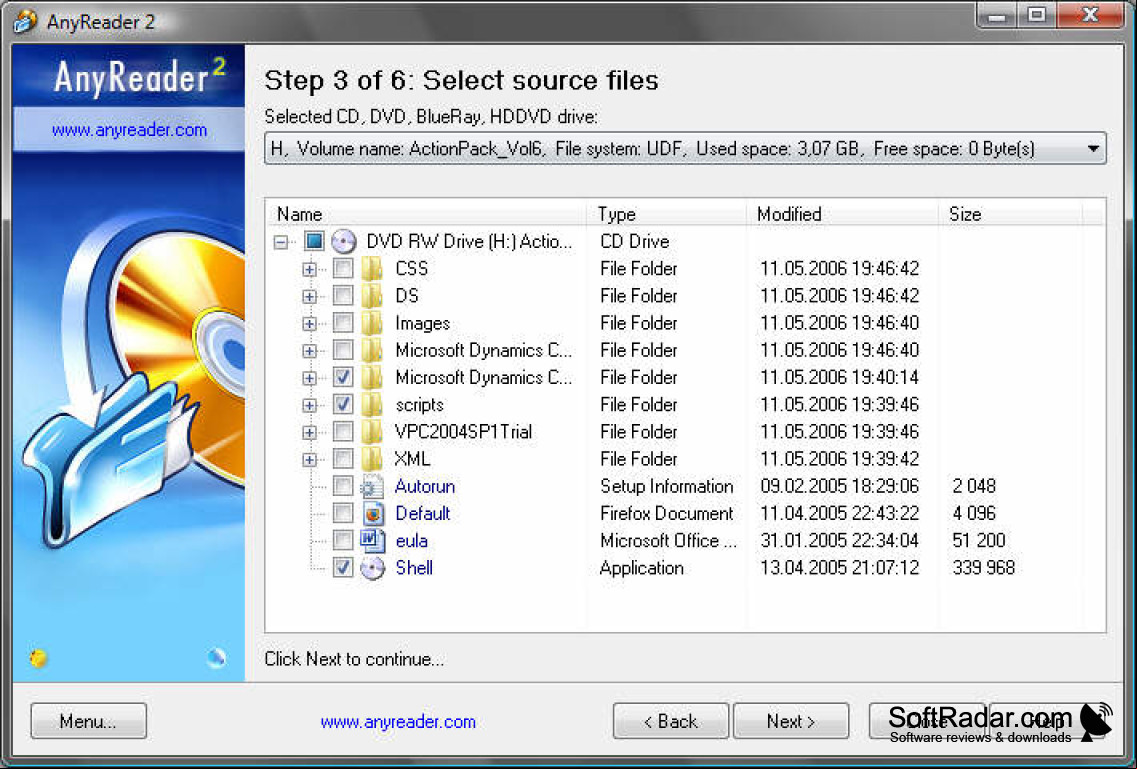Click the 'Application' type cell

pyautogui.click(x=642, y=568)
